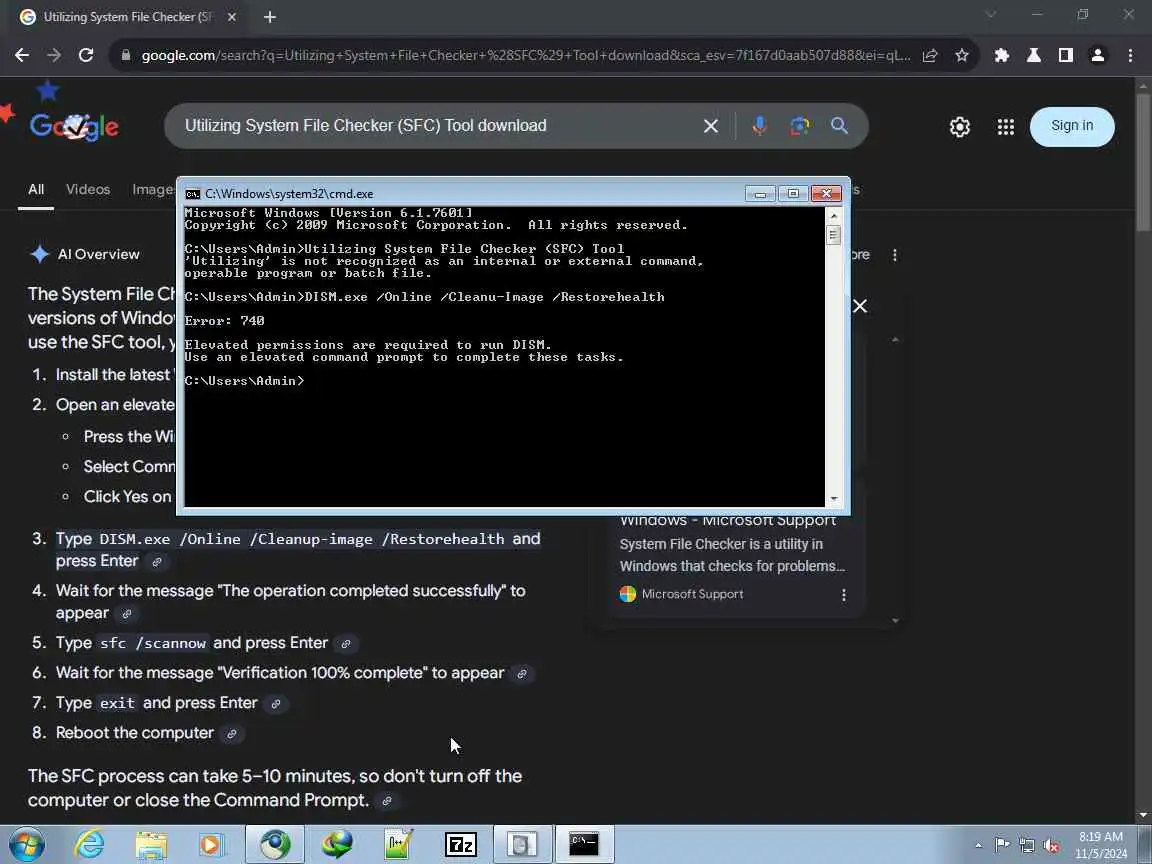The height and width of the screenshot is (864, 1152).
Task: Open Chrome Labs flask icon
Action: [1034, 55]
